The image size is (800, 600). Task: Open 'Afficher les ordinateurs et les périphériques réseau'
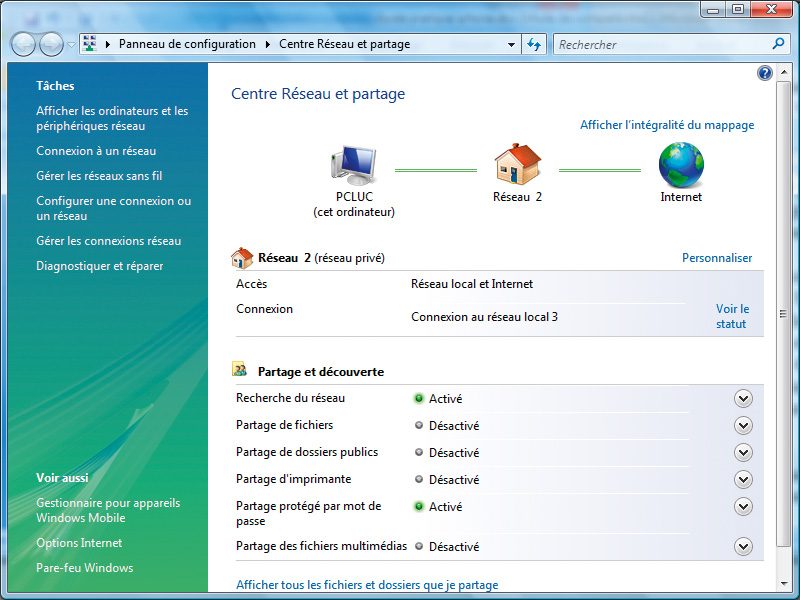point(112,118)
